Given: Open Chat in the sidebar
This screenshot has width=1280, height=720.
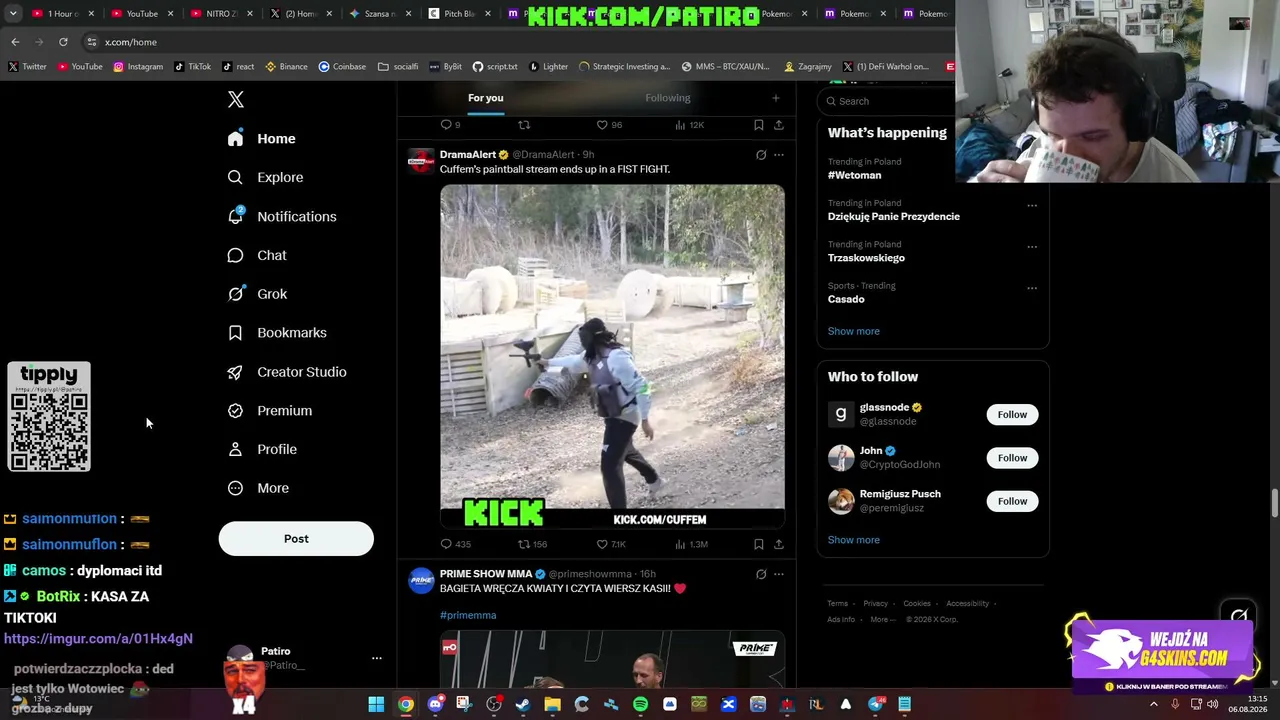Looking at the screenshot, I should coord(257,255).
